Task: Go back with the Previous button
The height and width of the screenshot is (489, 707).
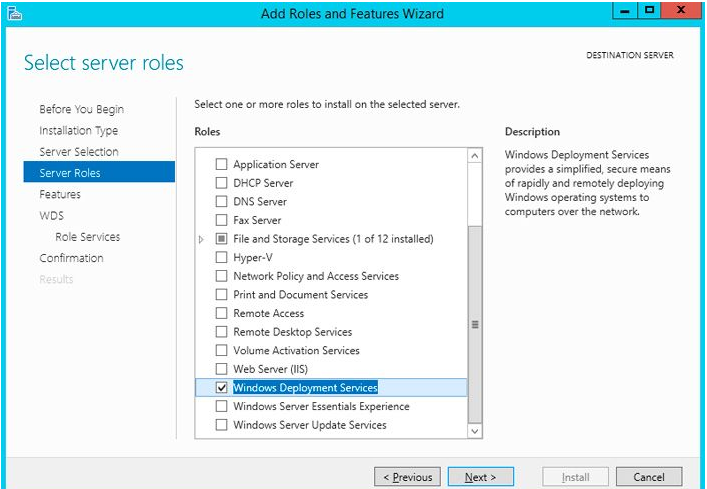Action: click(x=408, y=477)
